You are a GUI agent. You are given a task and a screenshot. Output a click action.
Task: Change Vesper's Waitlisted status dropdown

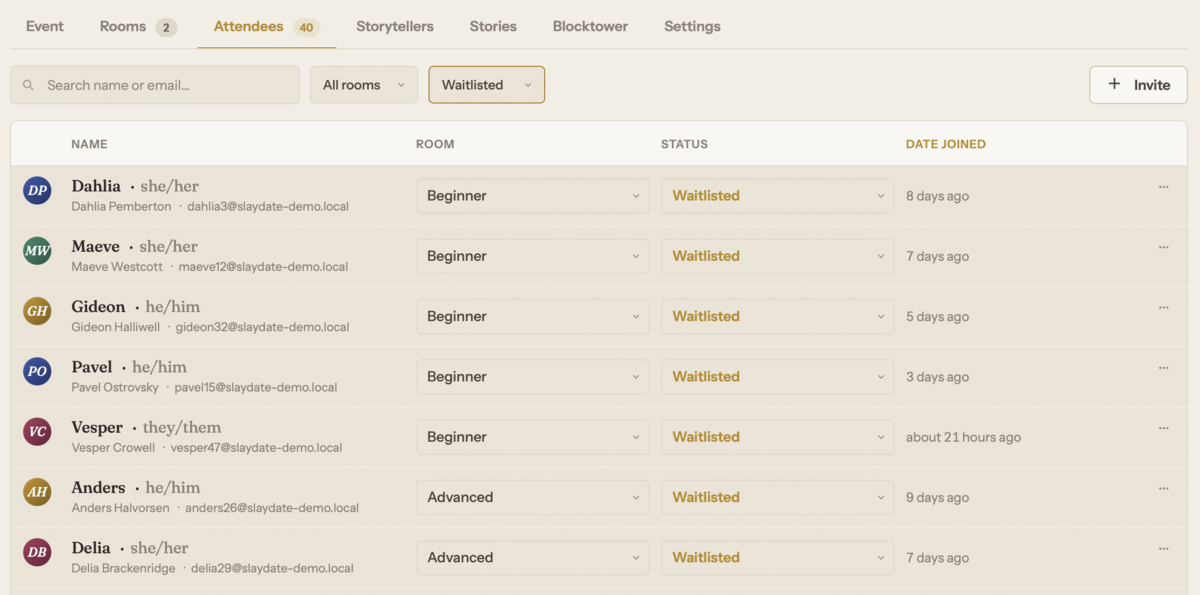tap(778, 437)
